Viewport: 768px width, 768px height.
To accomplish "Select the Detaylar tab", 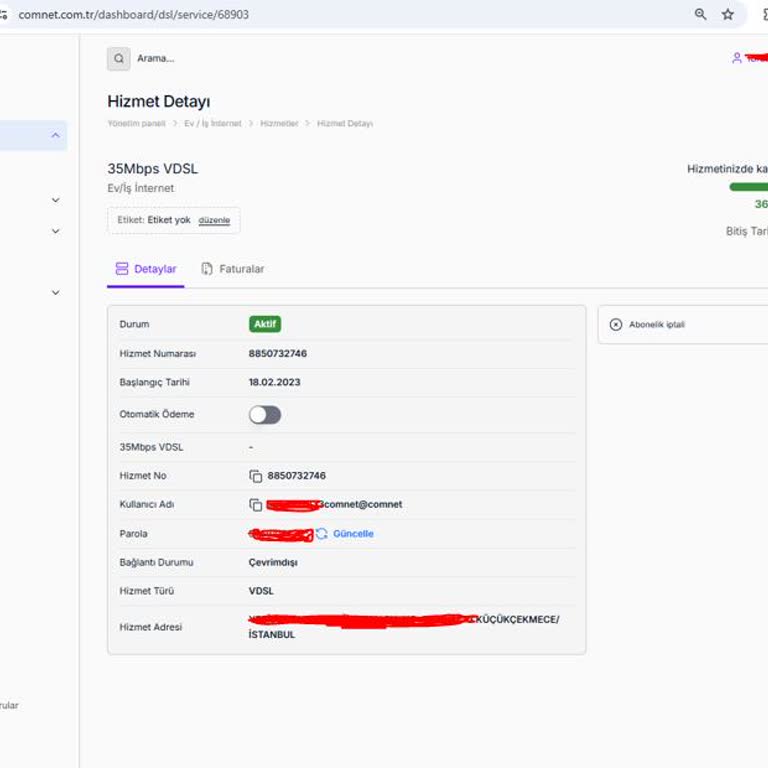I will click(146, 269).
